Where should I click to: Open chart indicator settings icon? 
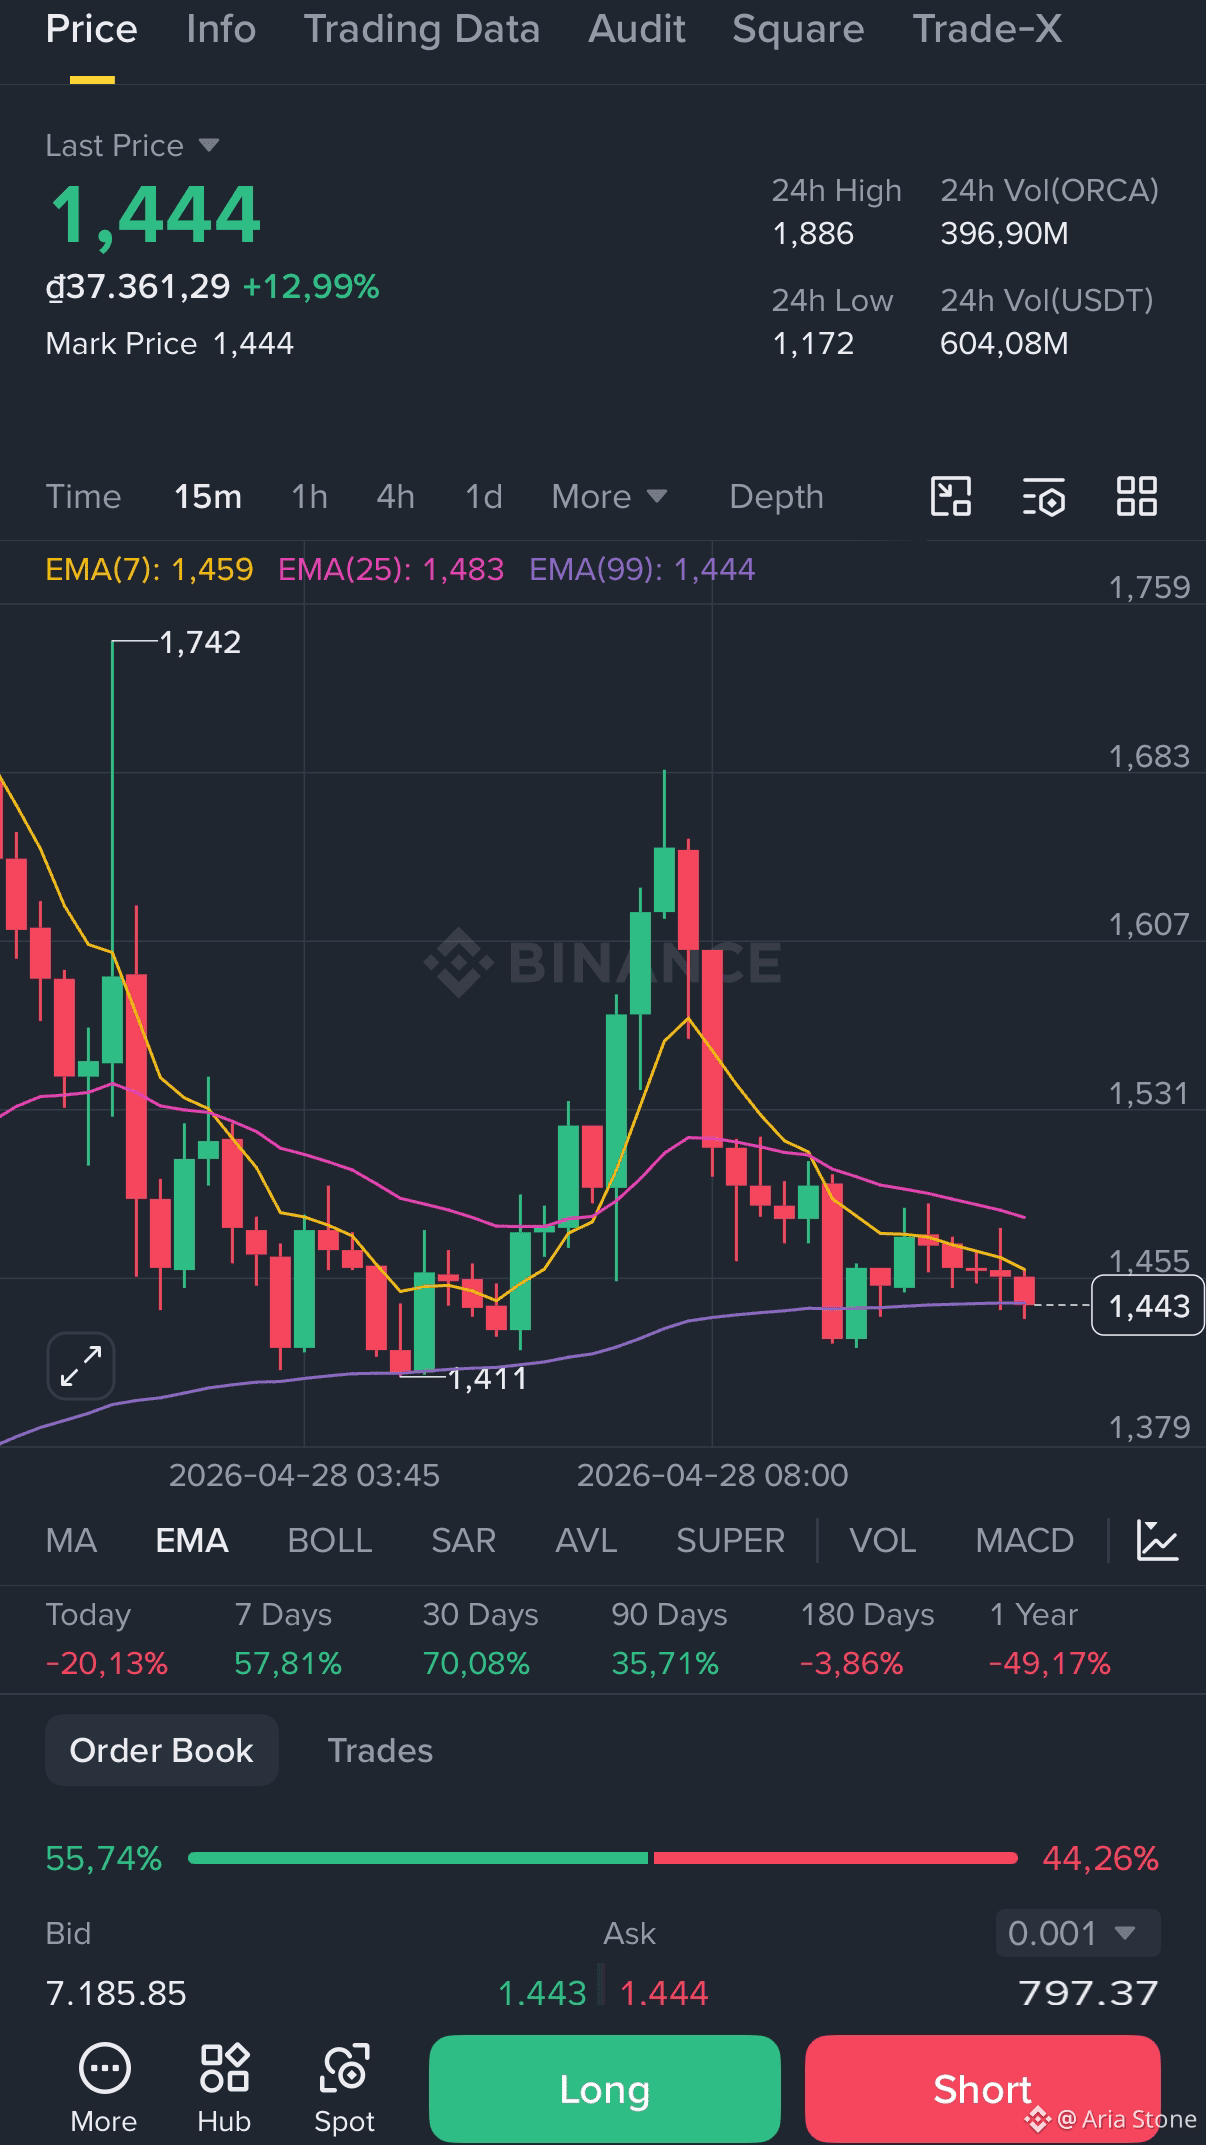coord(1044,497)
